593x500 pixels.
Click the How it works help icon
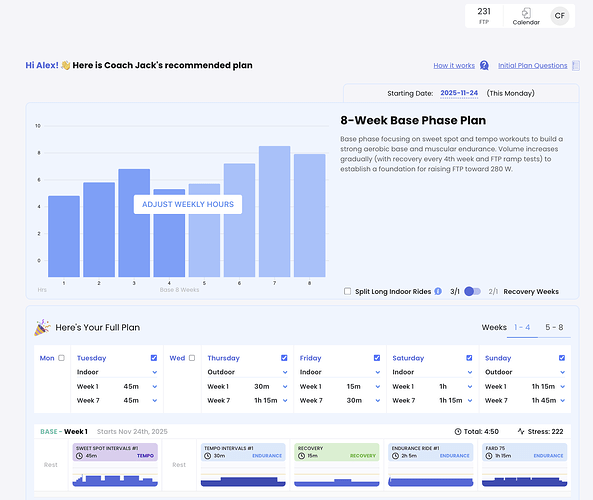484,65
